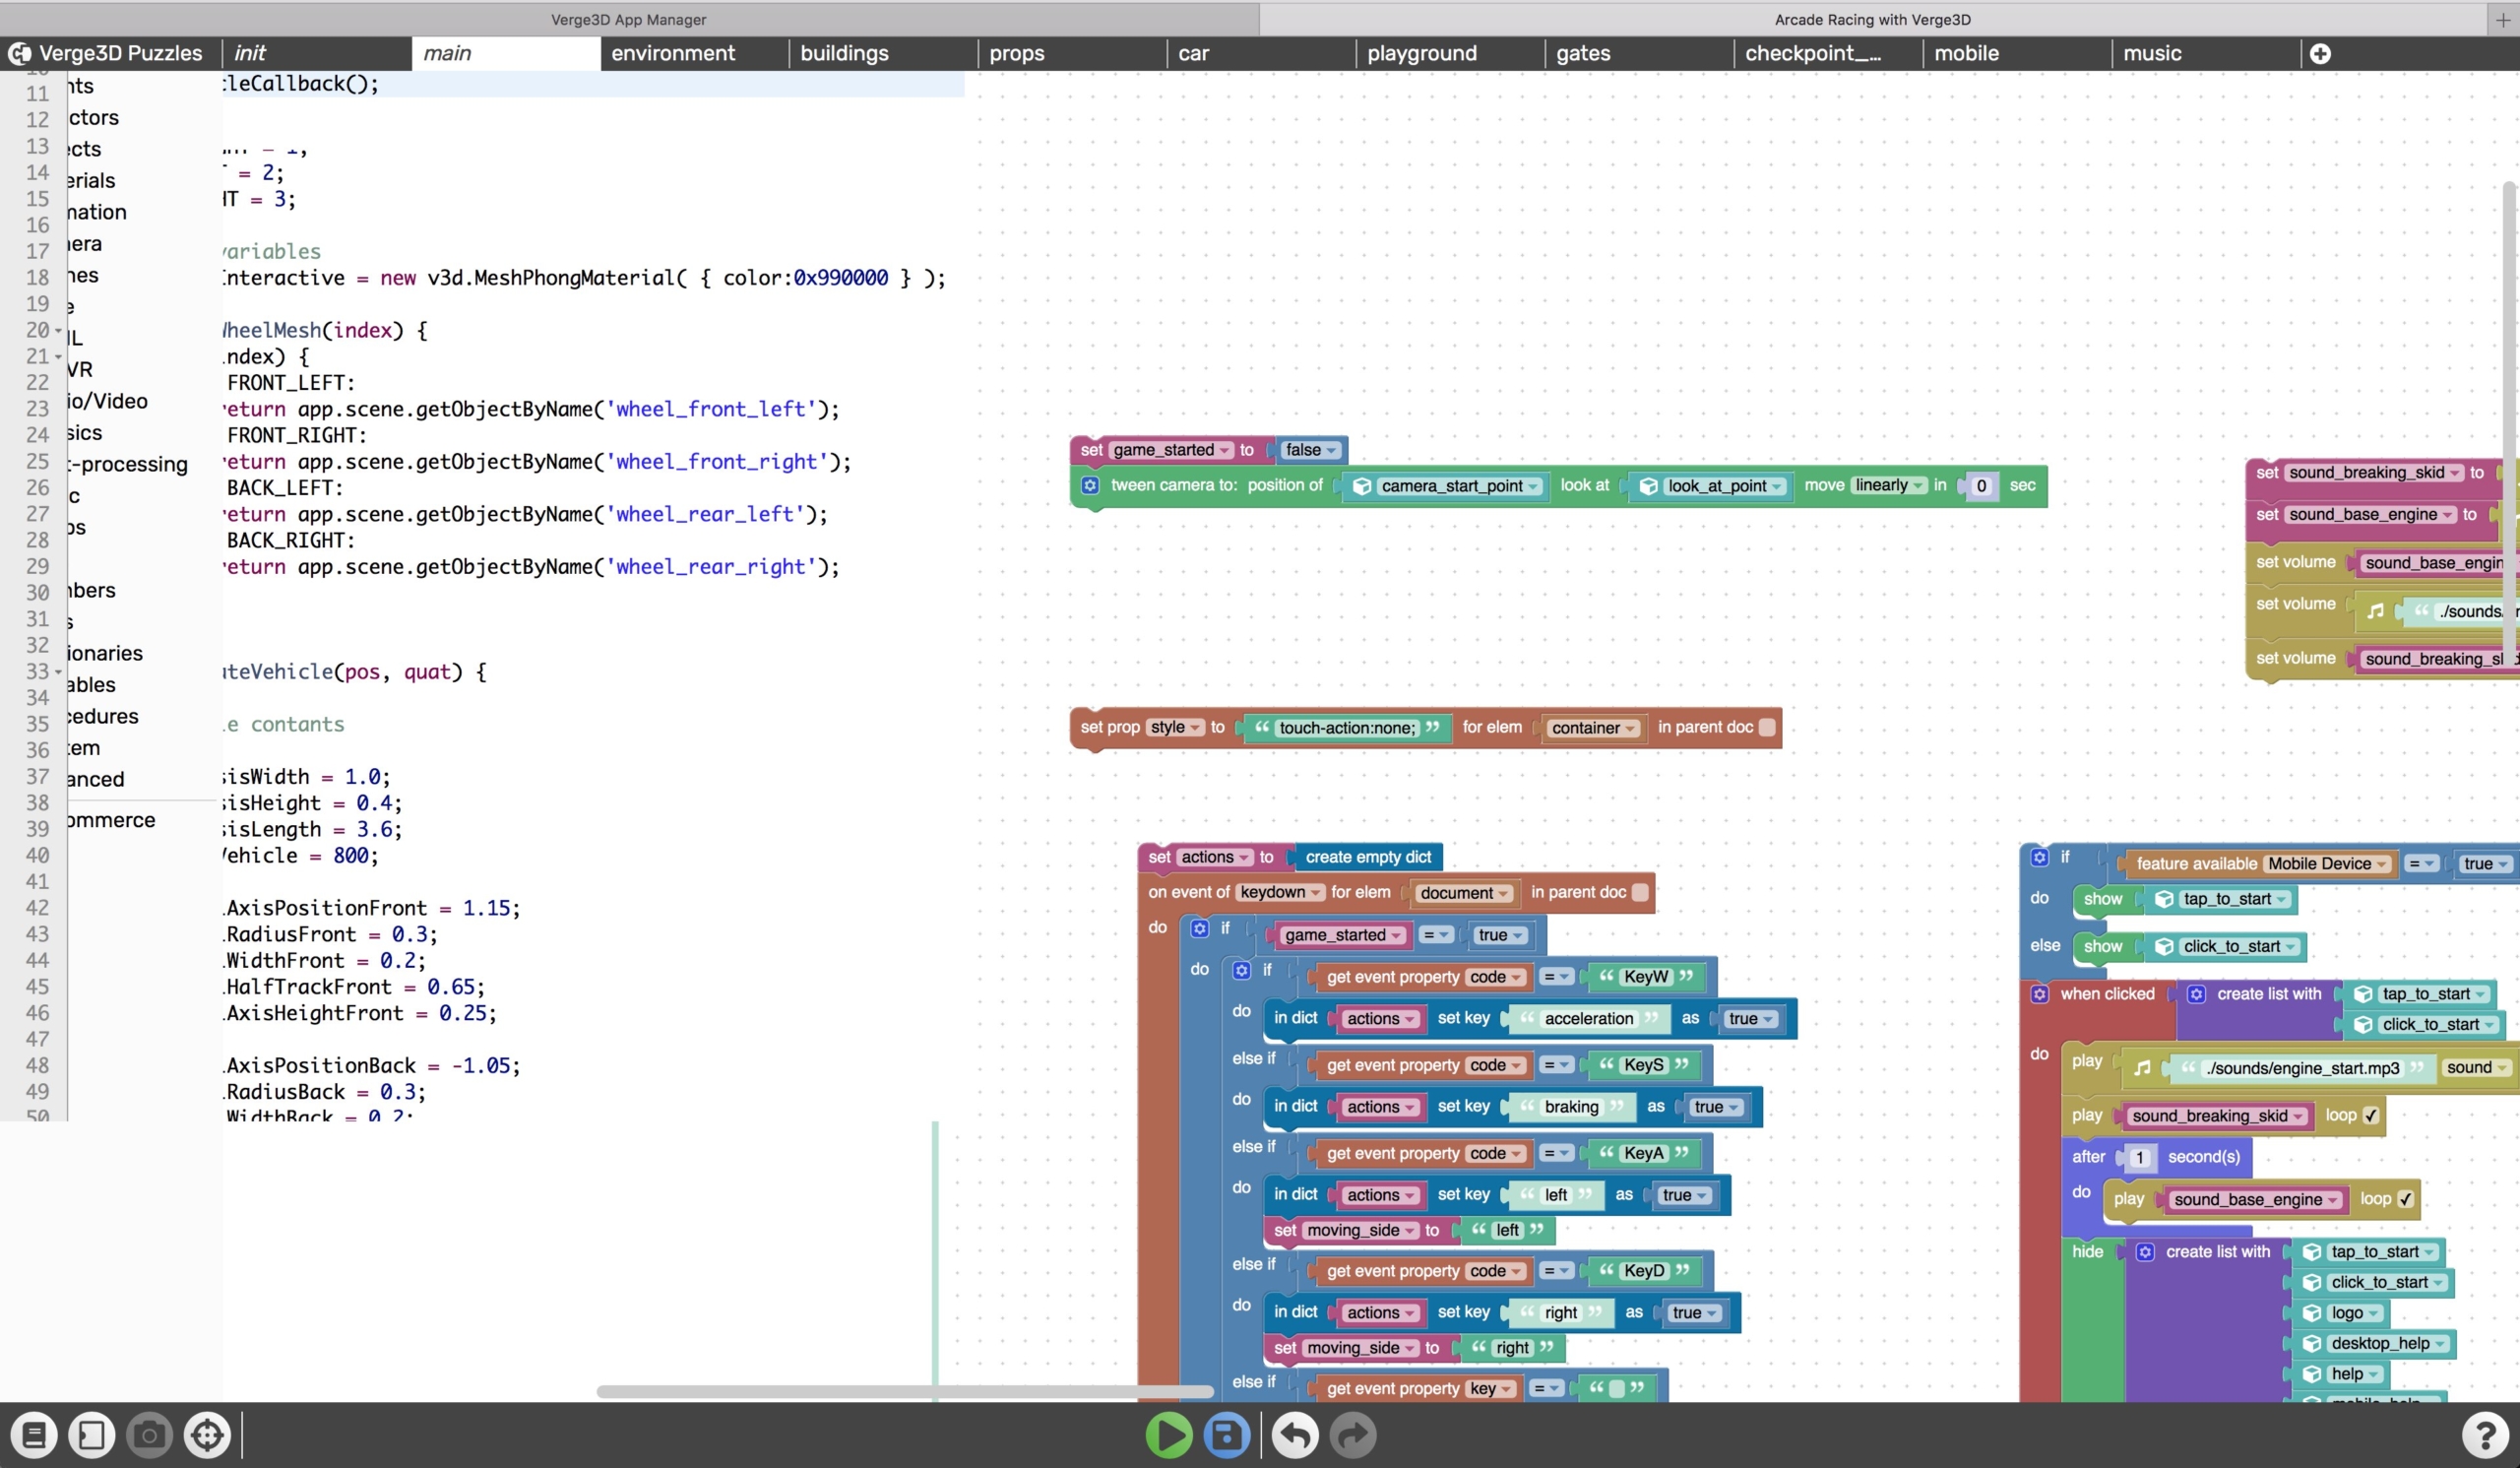
Task: Save puzzles with the blue disk icon
Action: [1227, 1435]
